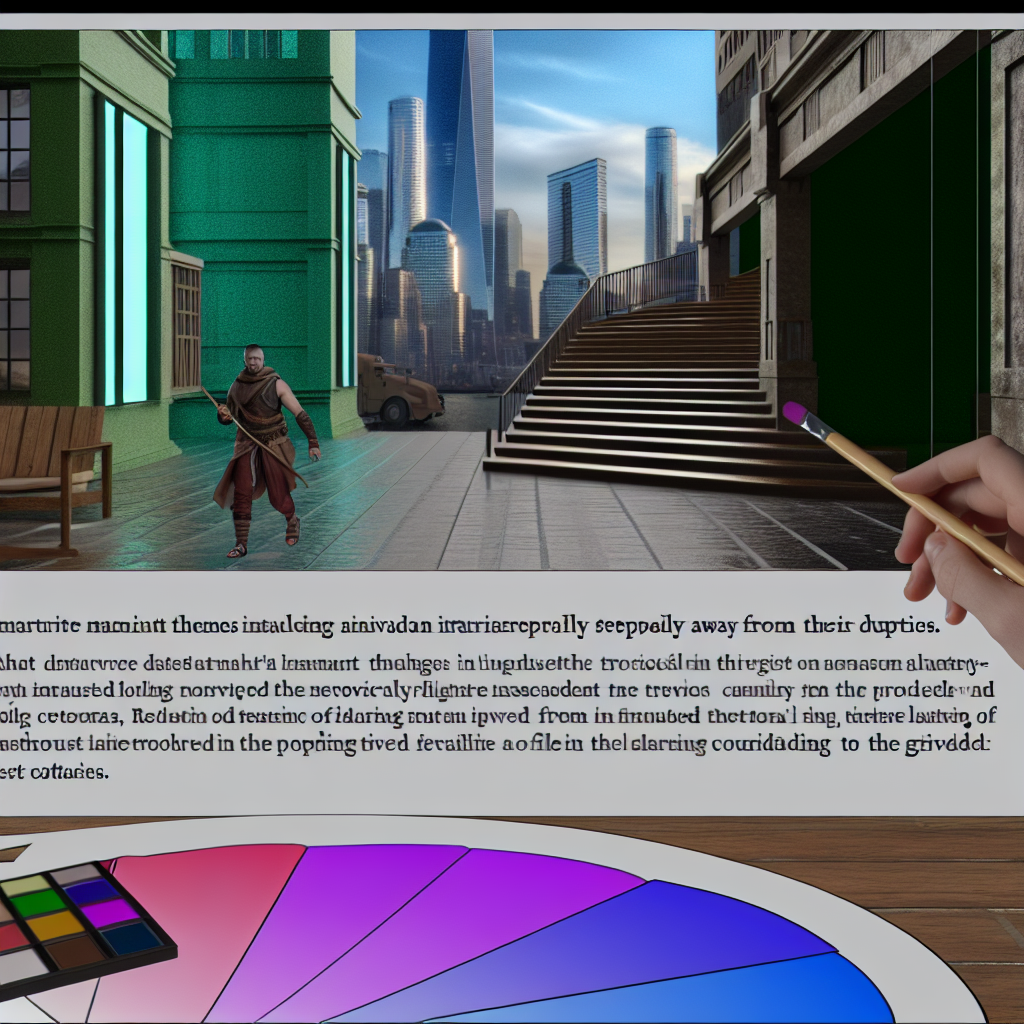Pick the brown swatch in the palette
The width and height of the screenshot is (1024, 1024).
(74, 954)
